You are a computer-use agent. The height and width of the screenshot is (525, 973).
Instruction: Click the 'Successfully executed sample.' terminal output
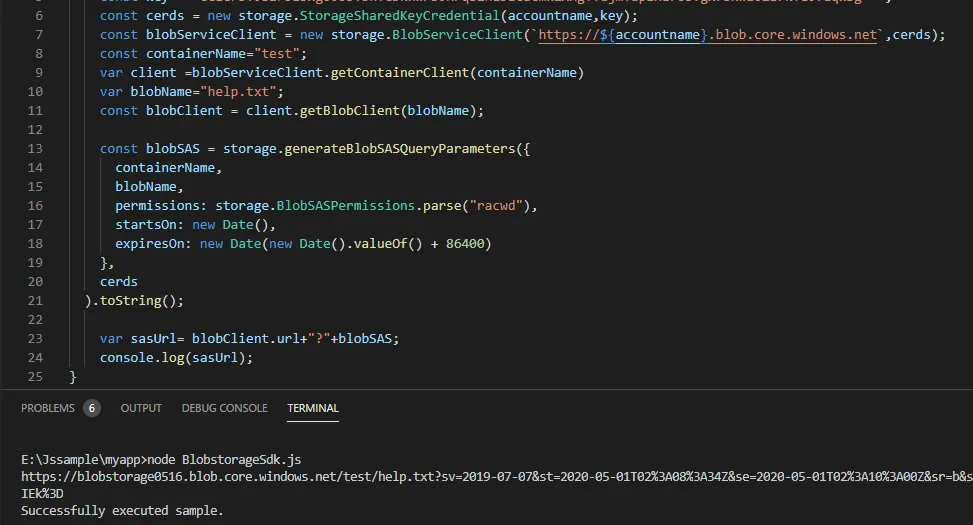coord(122,511)
